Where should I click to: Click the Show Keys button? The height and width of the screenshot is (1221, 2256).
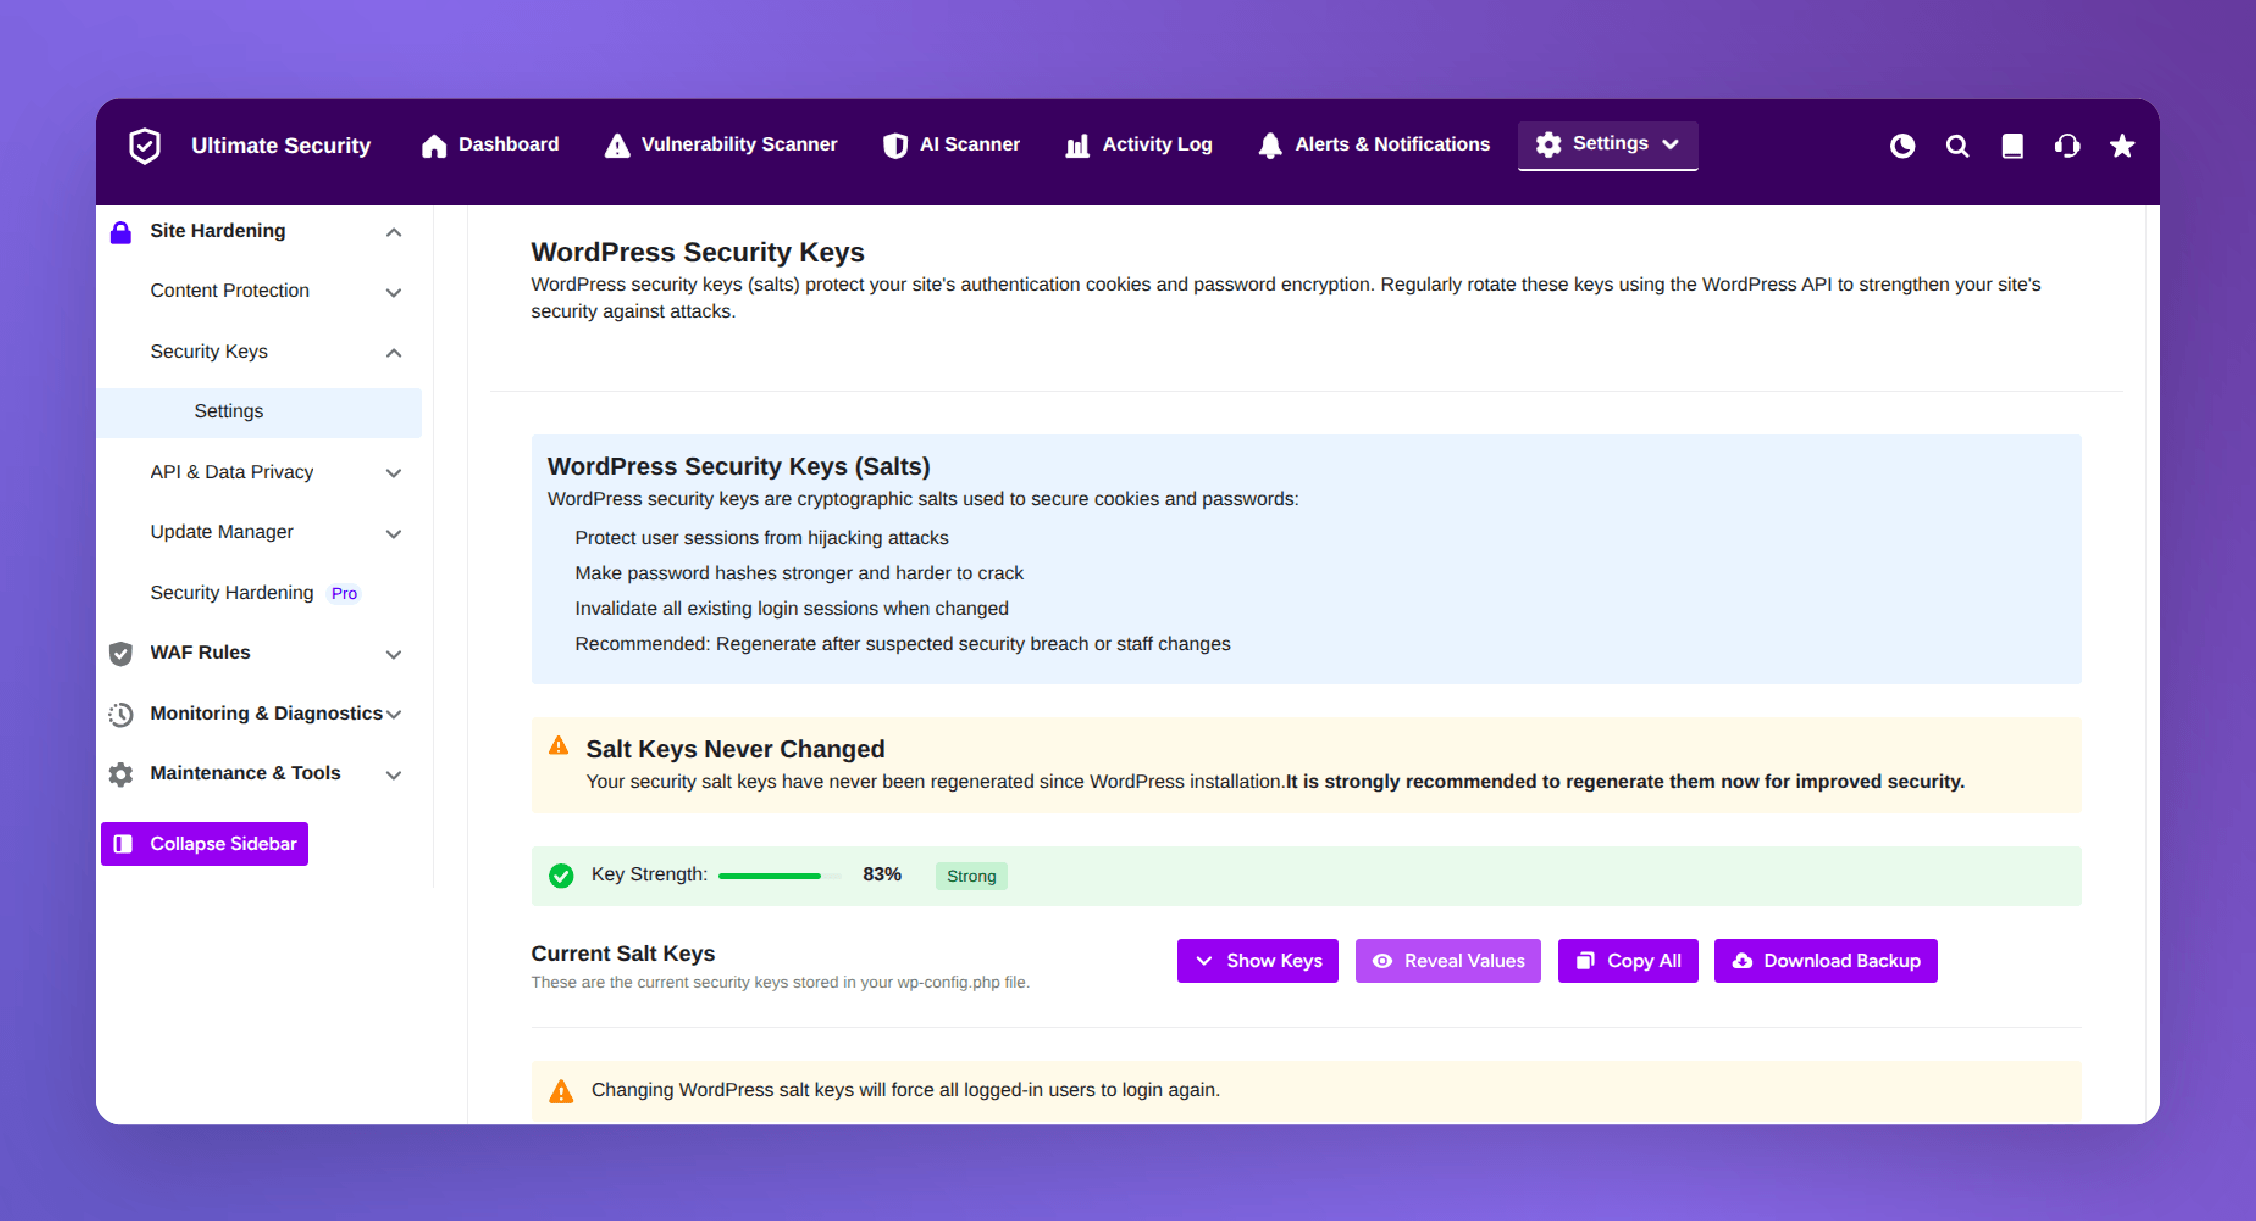[1258, 961]
